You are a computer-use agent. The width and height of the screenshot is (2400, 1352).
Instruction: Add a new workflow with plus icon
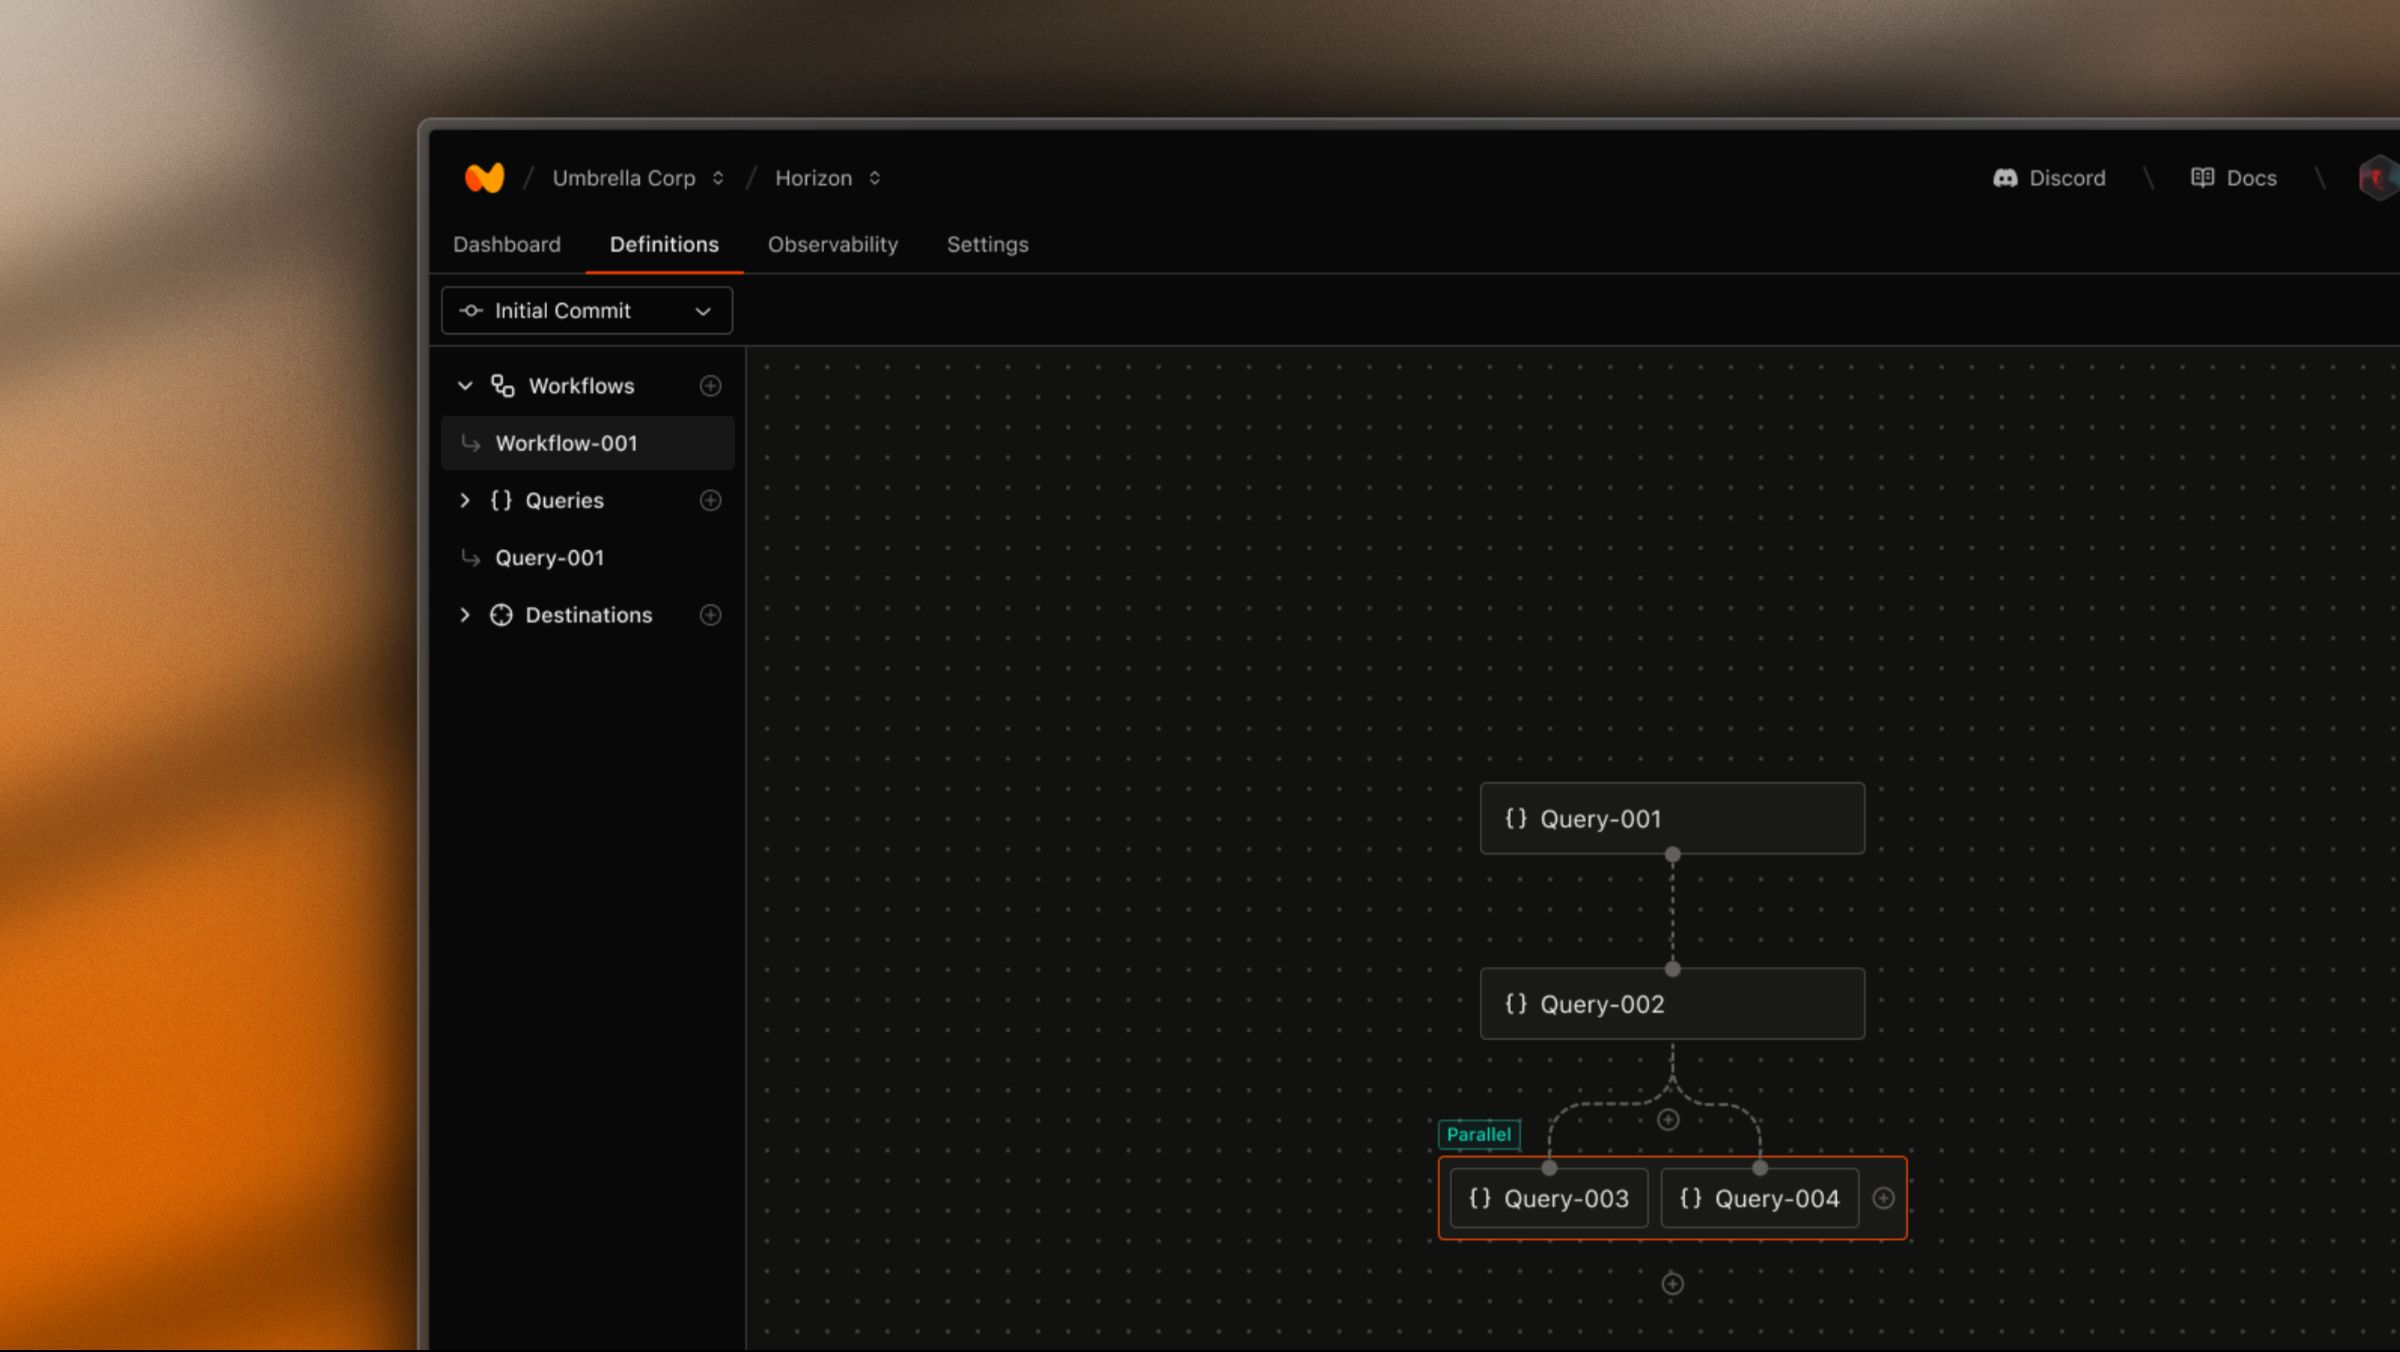coord(710,386)
